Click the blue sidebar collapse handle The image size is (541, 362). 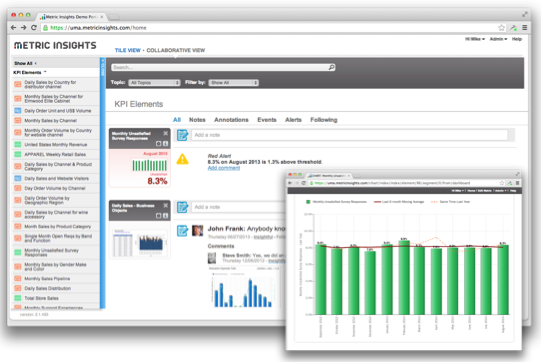point(102,183)
